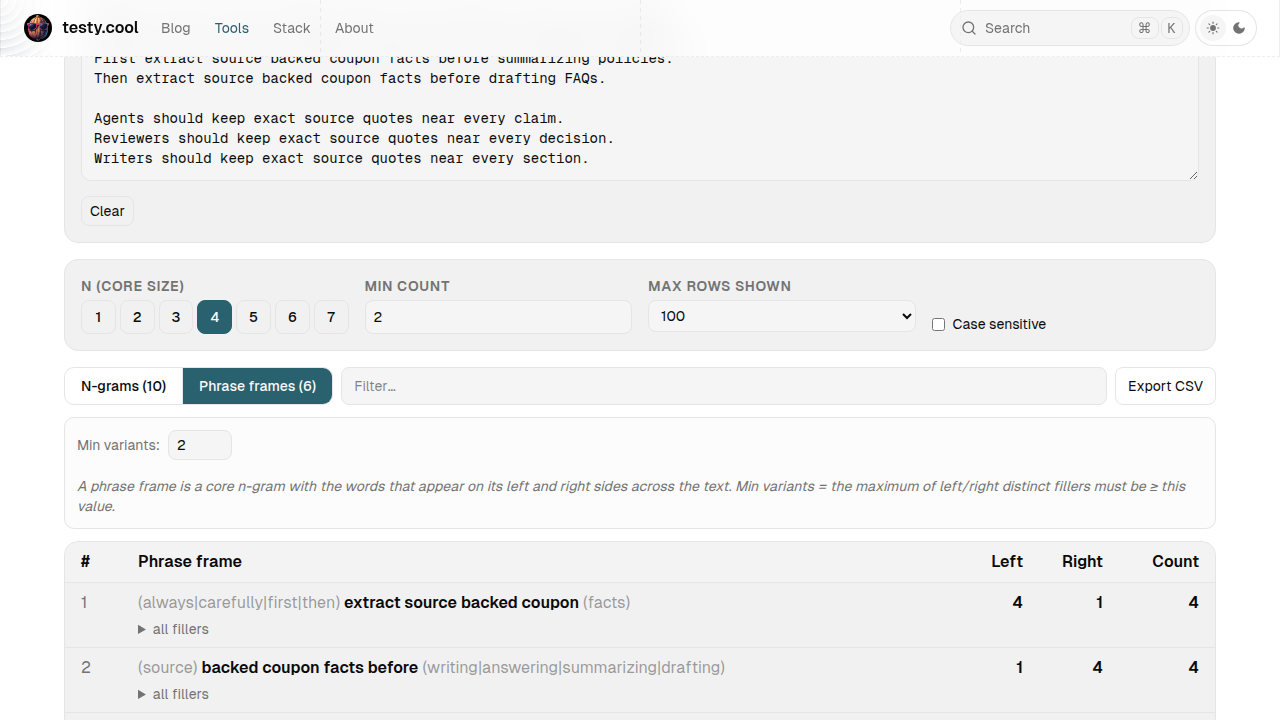
Task: Click the testy.cool avatar logo
Action: click(x=38, y=28)
